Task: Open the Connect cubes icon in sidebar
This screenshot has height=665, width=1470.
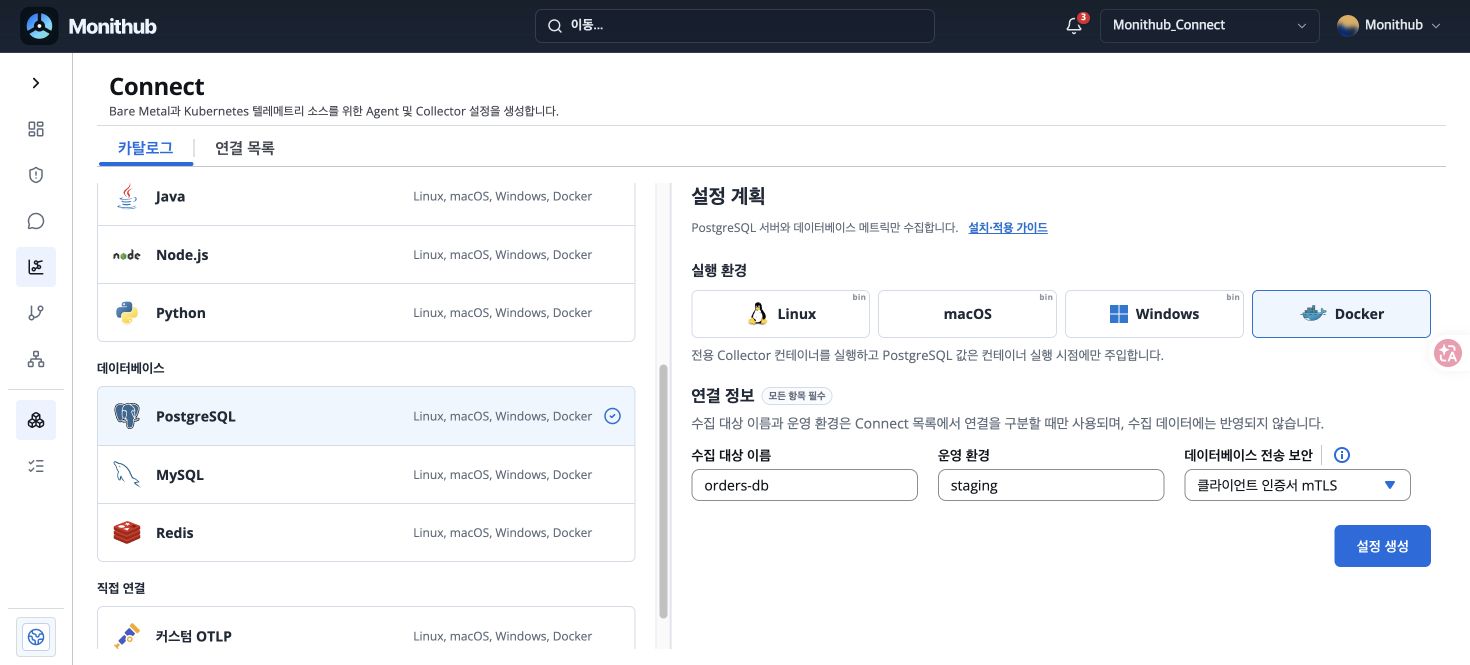Action: pyautogui.click(x=36, y=420)
